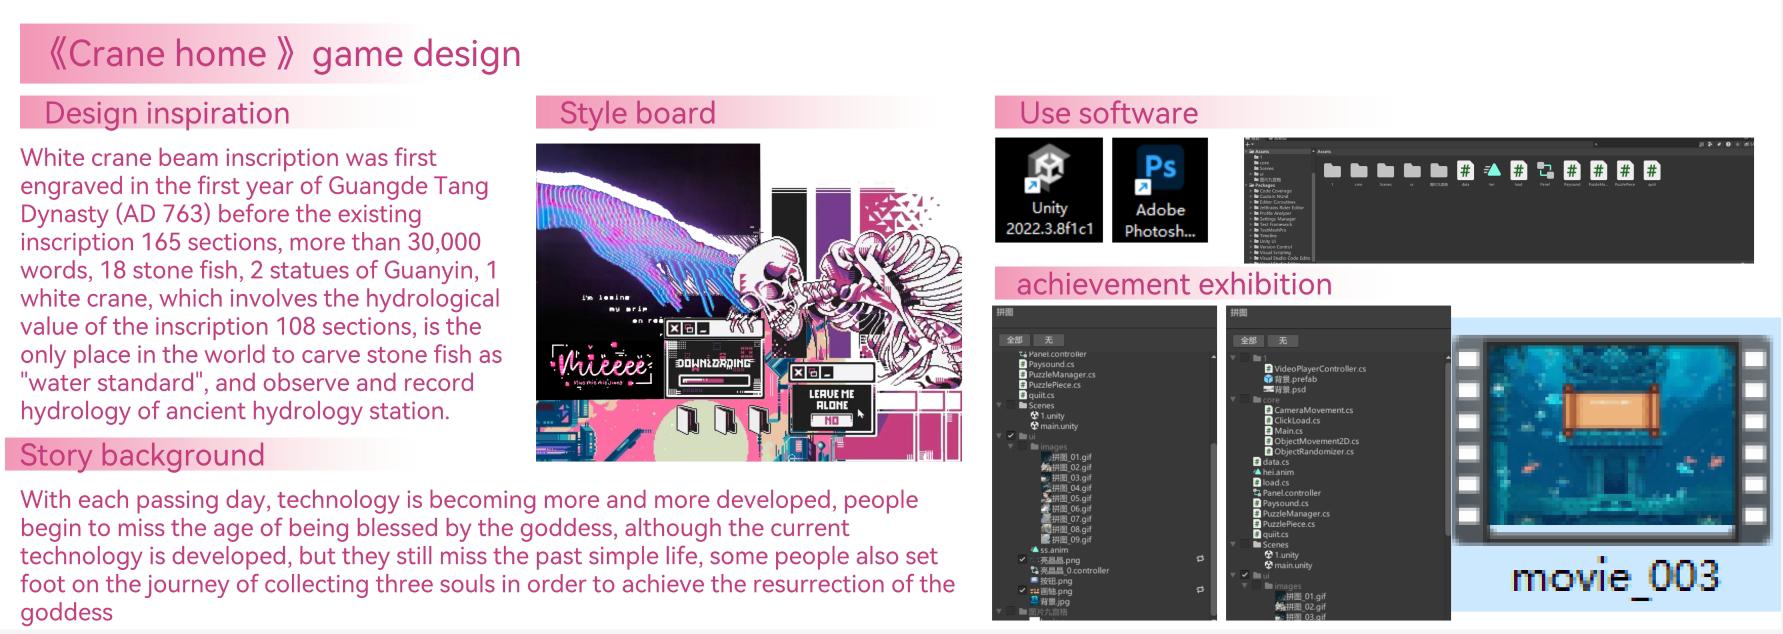Check the 'core' folder checkbox in right panel
The width and height of the screenshot is (1783, 634).
coord(1245,400)
